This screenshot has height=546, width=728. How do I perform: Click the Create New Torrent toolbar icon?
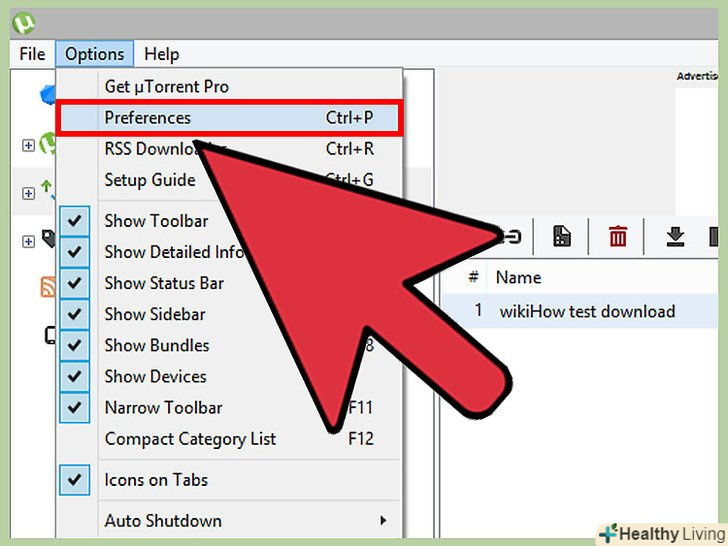pyautogui.click(x=562, y=236)
